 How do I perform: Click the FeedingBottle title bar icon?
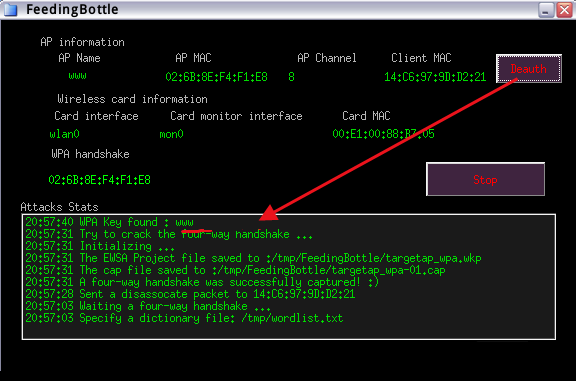pos(10,10)
